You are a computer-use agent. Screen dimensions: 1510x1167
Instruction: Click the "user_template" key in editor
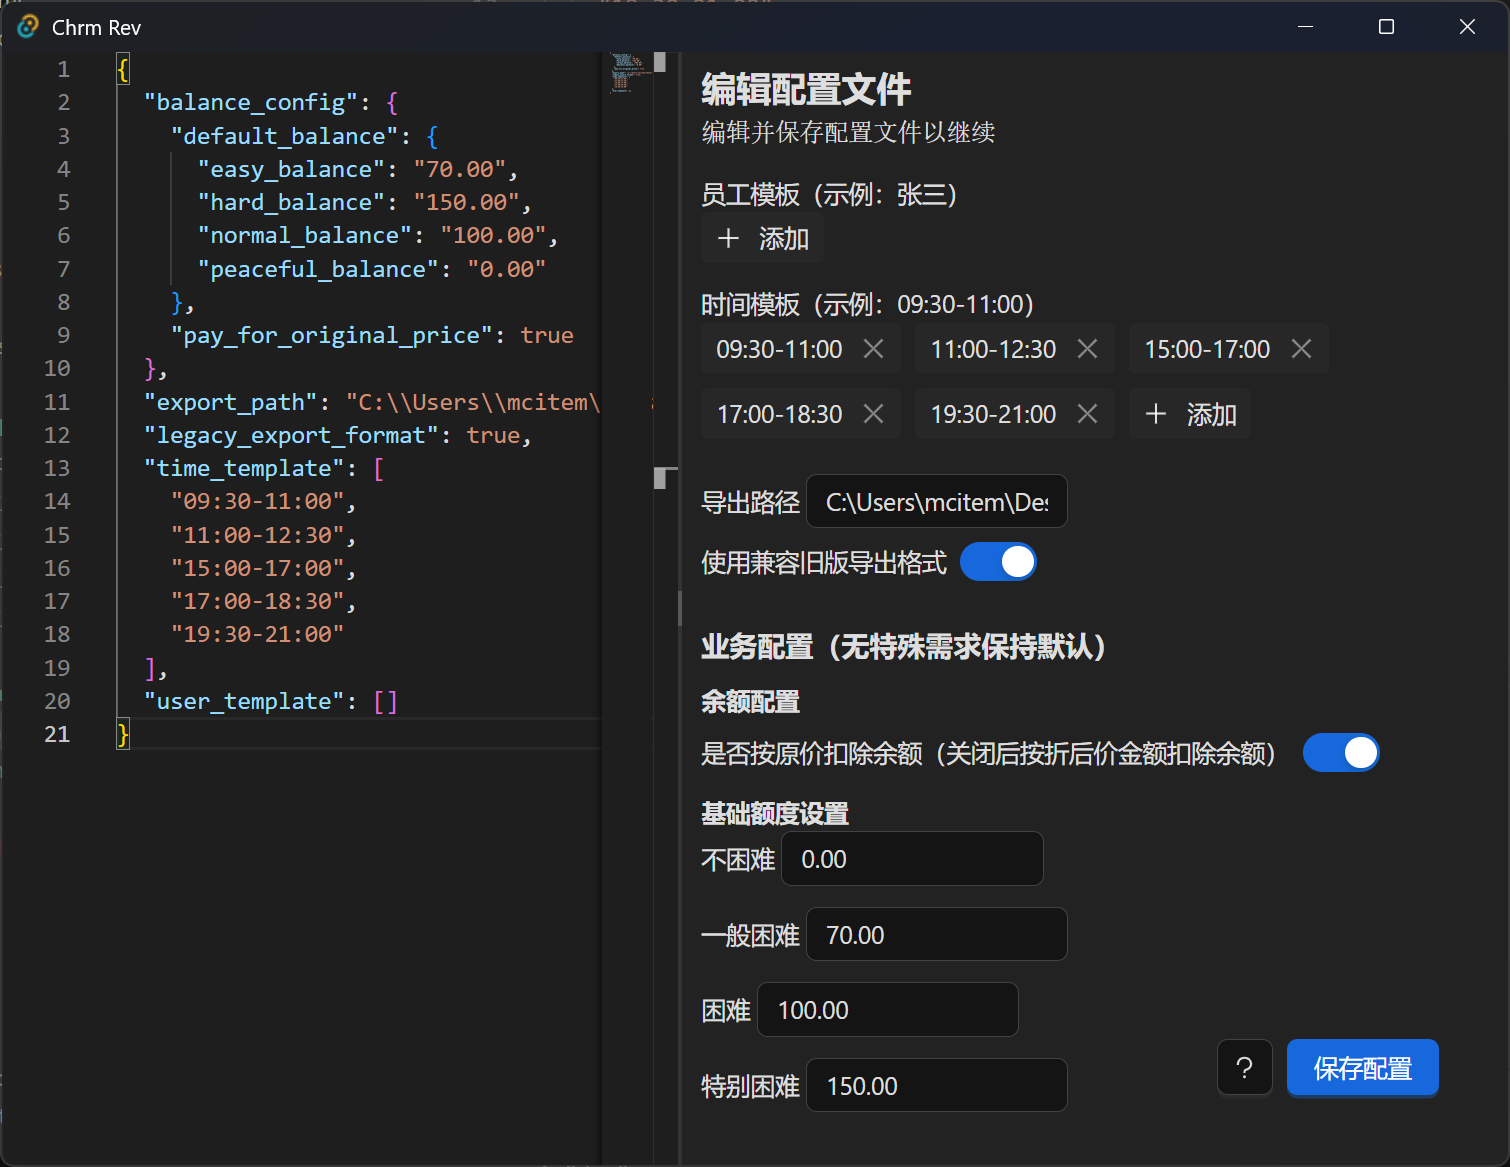tap(244, 701)
